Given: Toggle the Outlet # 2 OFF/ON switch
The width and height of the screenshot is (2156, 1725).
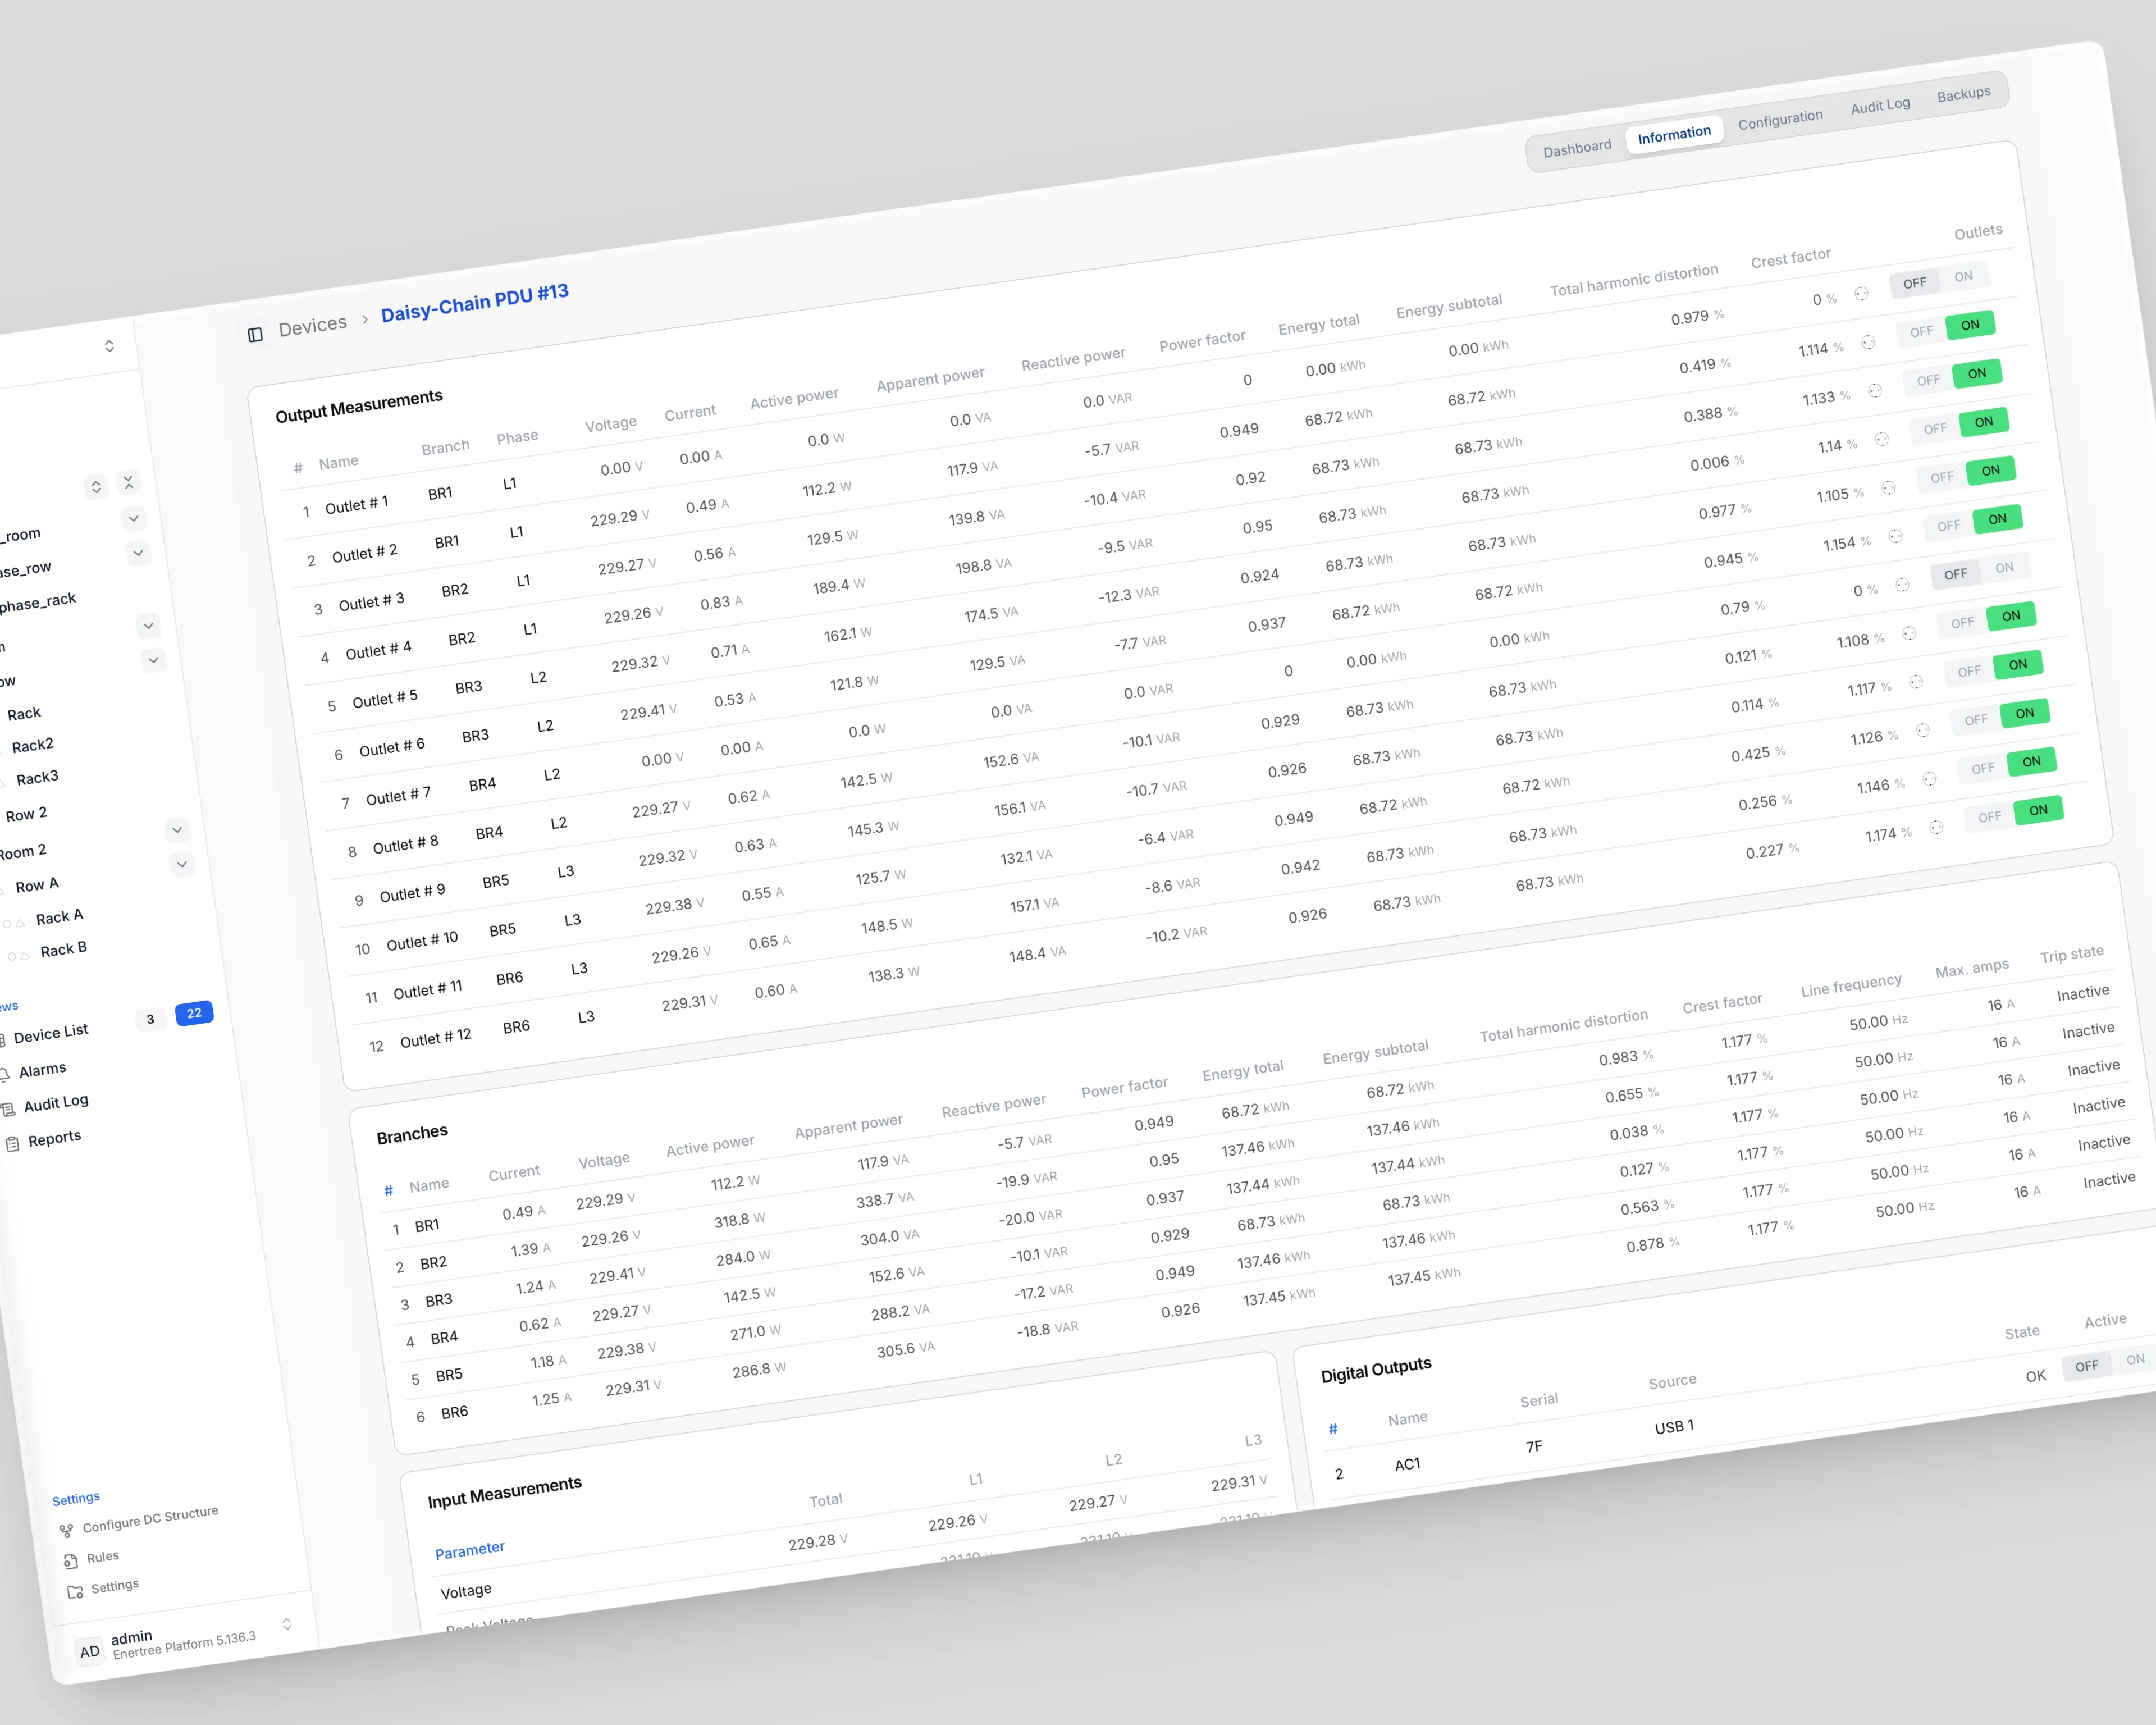Looking at the screenshot, I should click(x=1946, y=328).
